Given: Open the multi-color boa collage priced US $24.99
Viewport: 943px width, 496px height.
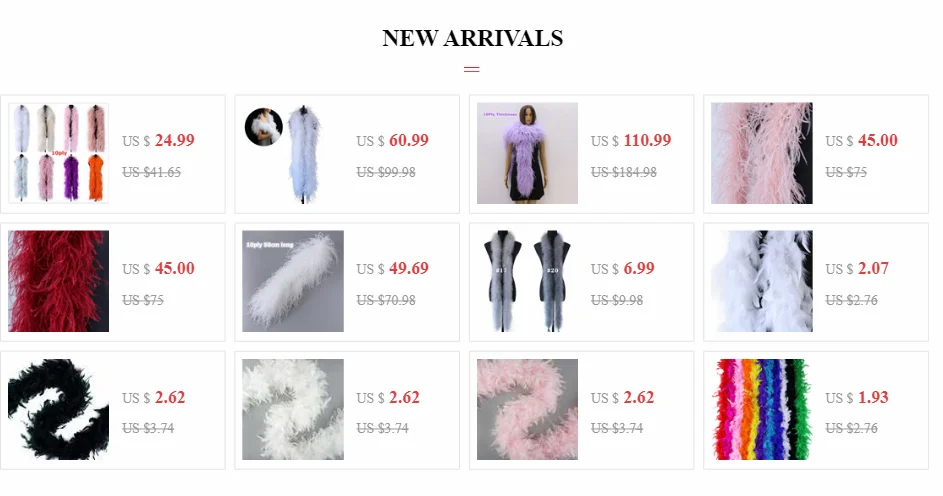Looking at the screenshot, I should tap(58, 153).
